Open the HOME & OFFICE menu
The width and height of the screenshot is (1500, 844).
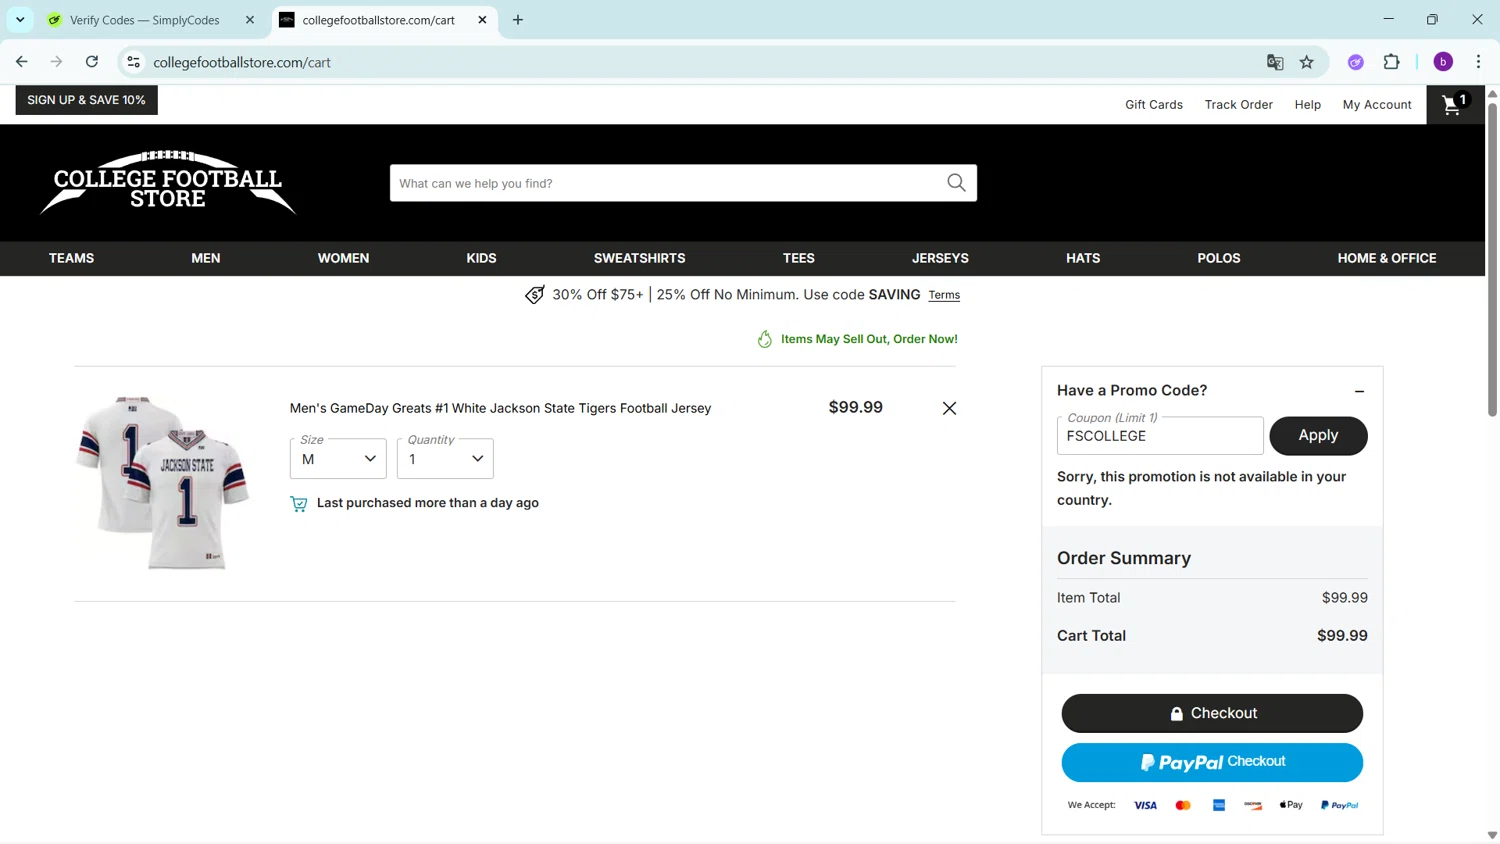pos(1387,258)
